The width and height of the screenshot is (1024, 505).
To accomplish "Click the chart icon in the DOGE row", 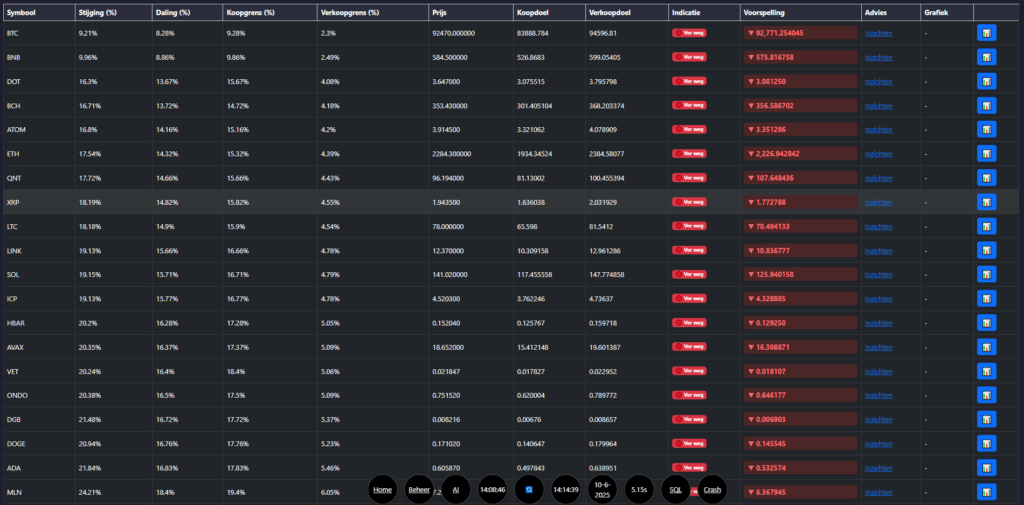I will [x=986, y=443].
